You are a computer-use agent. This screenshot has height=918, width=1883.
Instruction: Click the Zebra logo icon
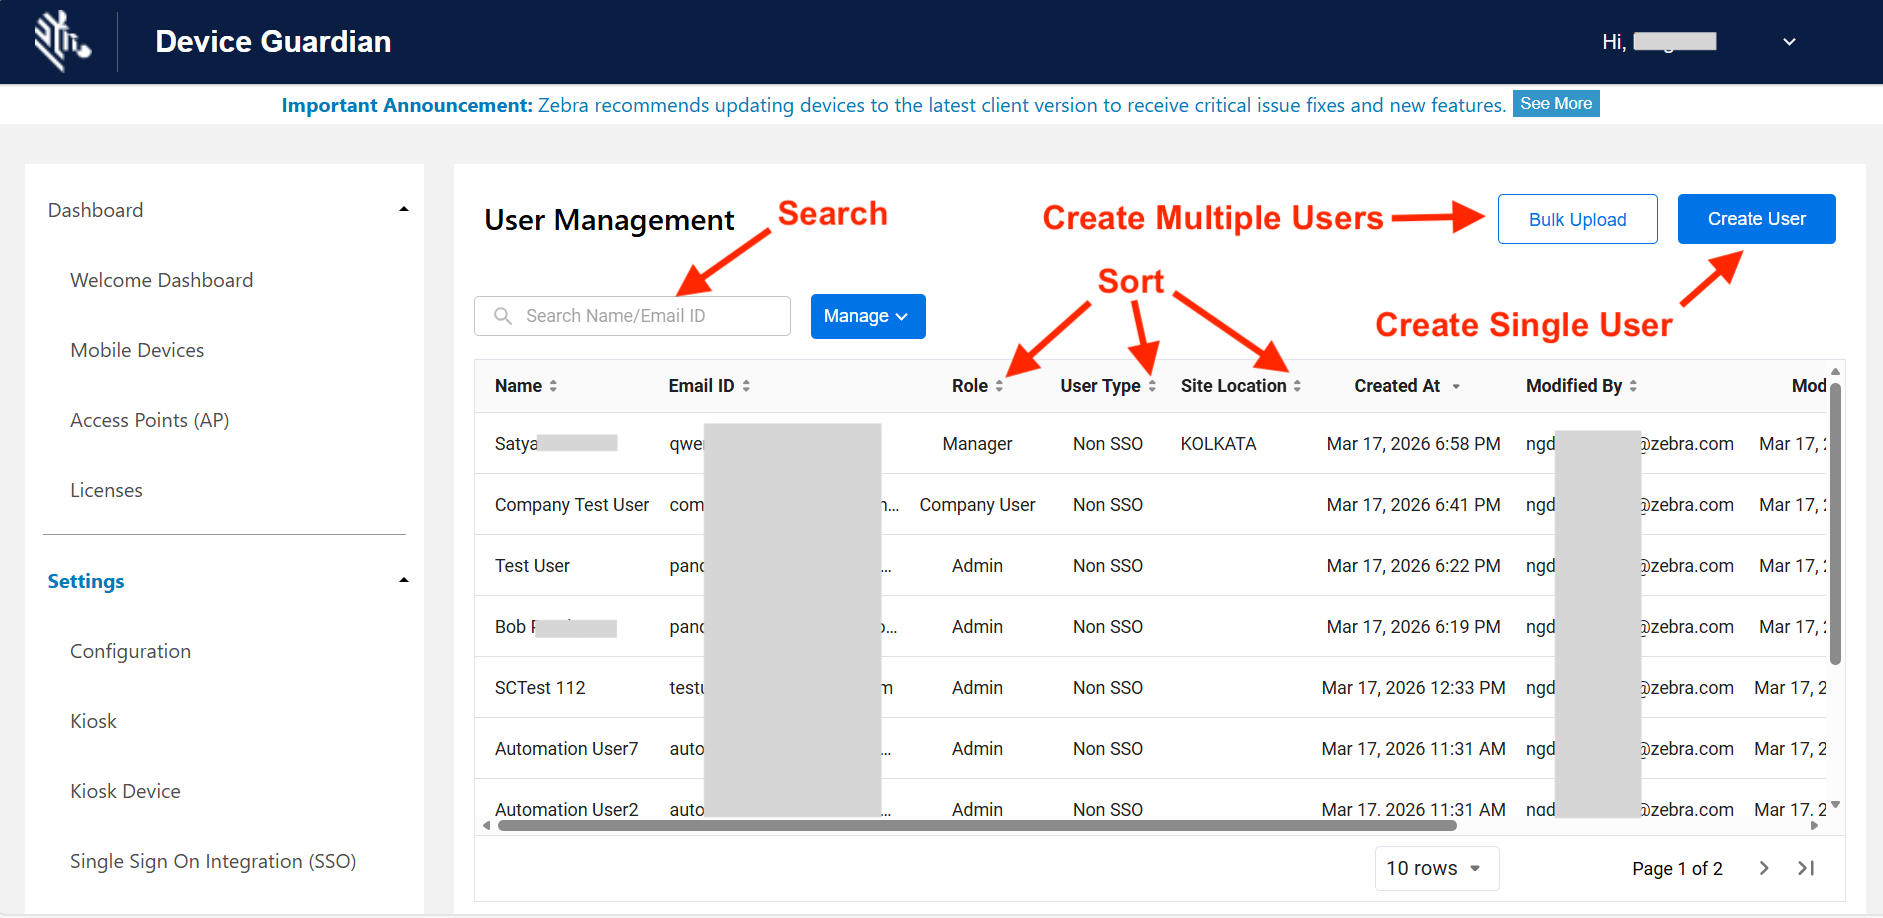tap(62, 42)
